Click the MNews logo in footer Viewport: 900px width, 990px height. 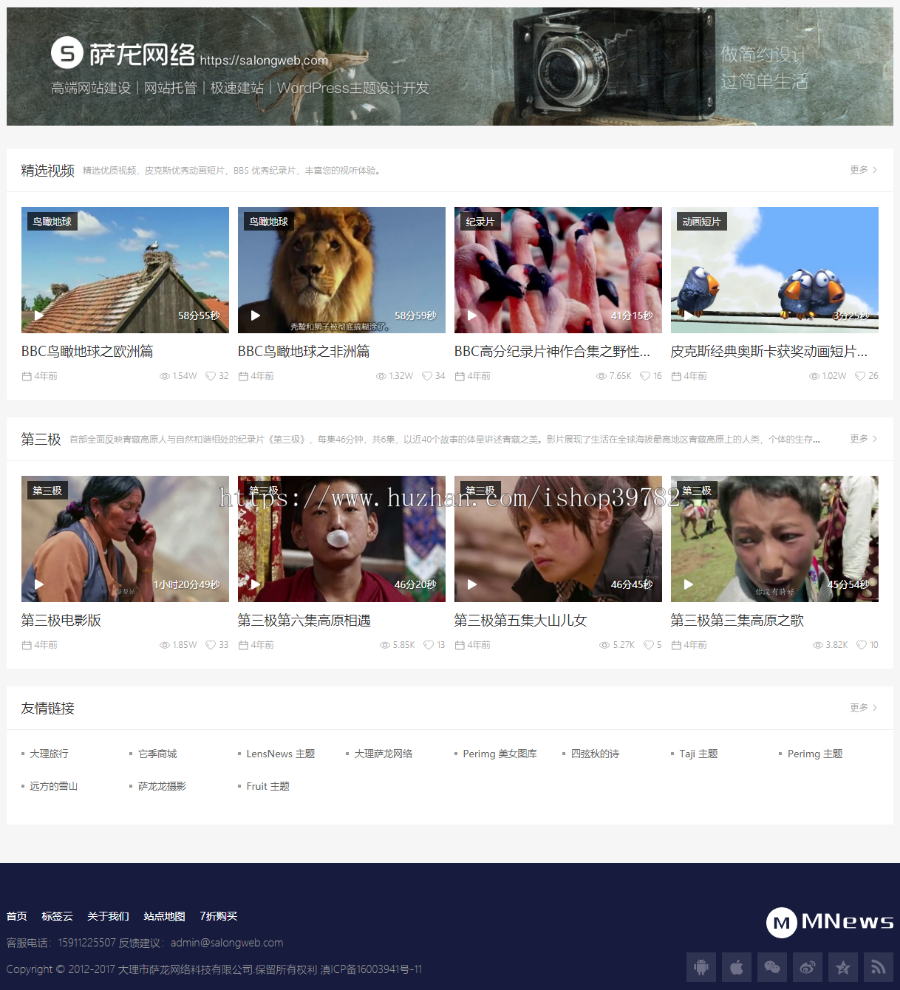829,922
